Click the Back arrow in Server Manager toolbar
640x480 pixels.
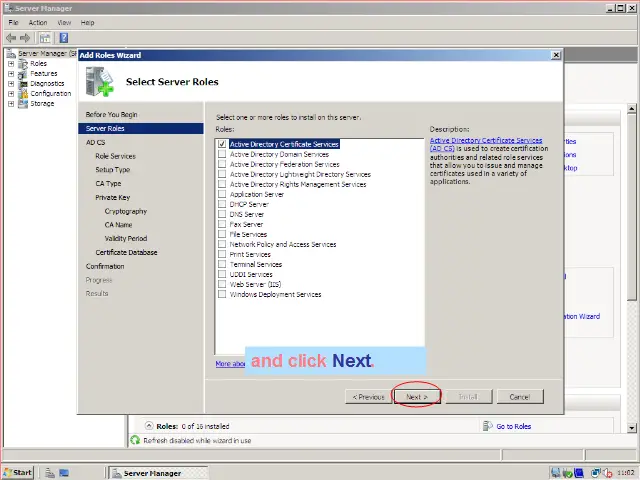(x=11, y=38)
